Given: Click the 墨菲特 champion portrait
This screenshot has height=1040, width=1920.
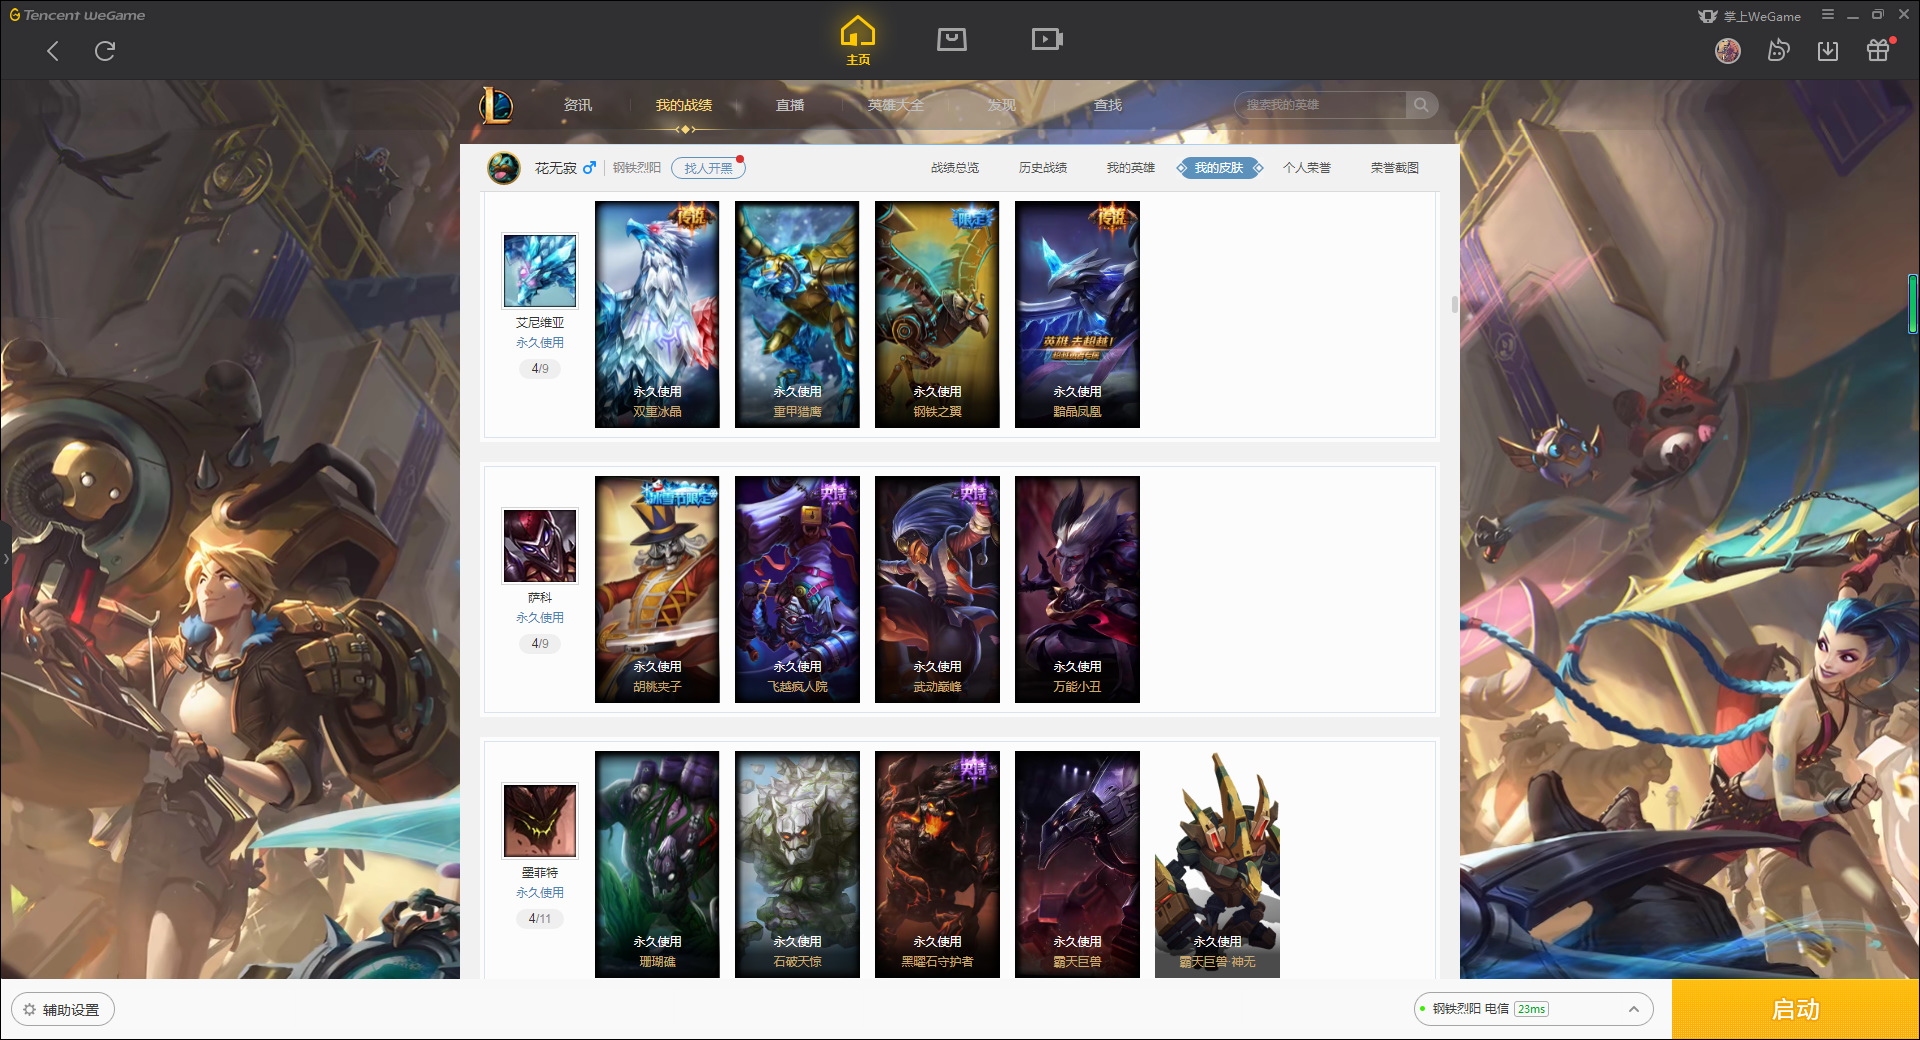Looking at the screenshot, I should coord(540,821).
